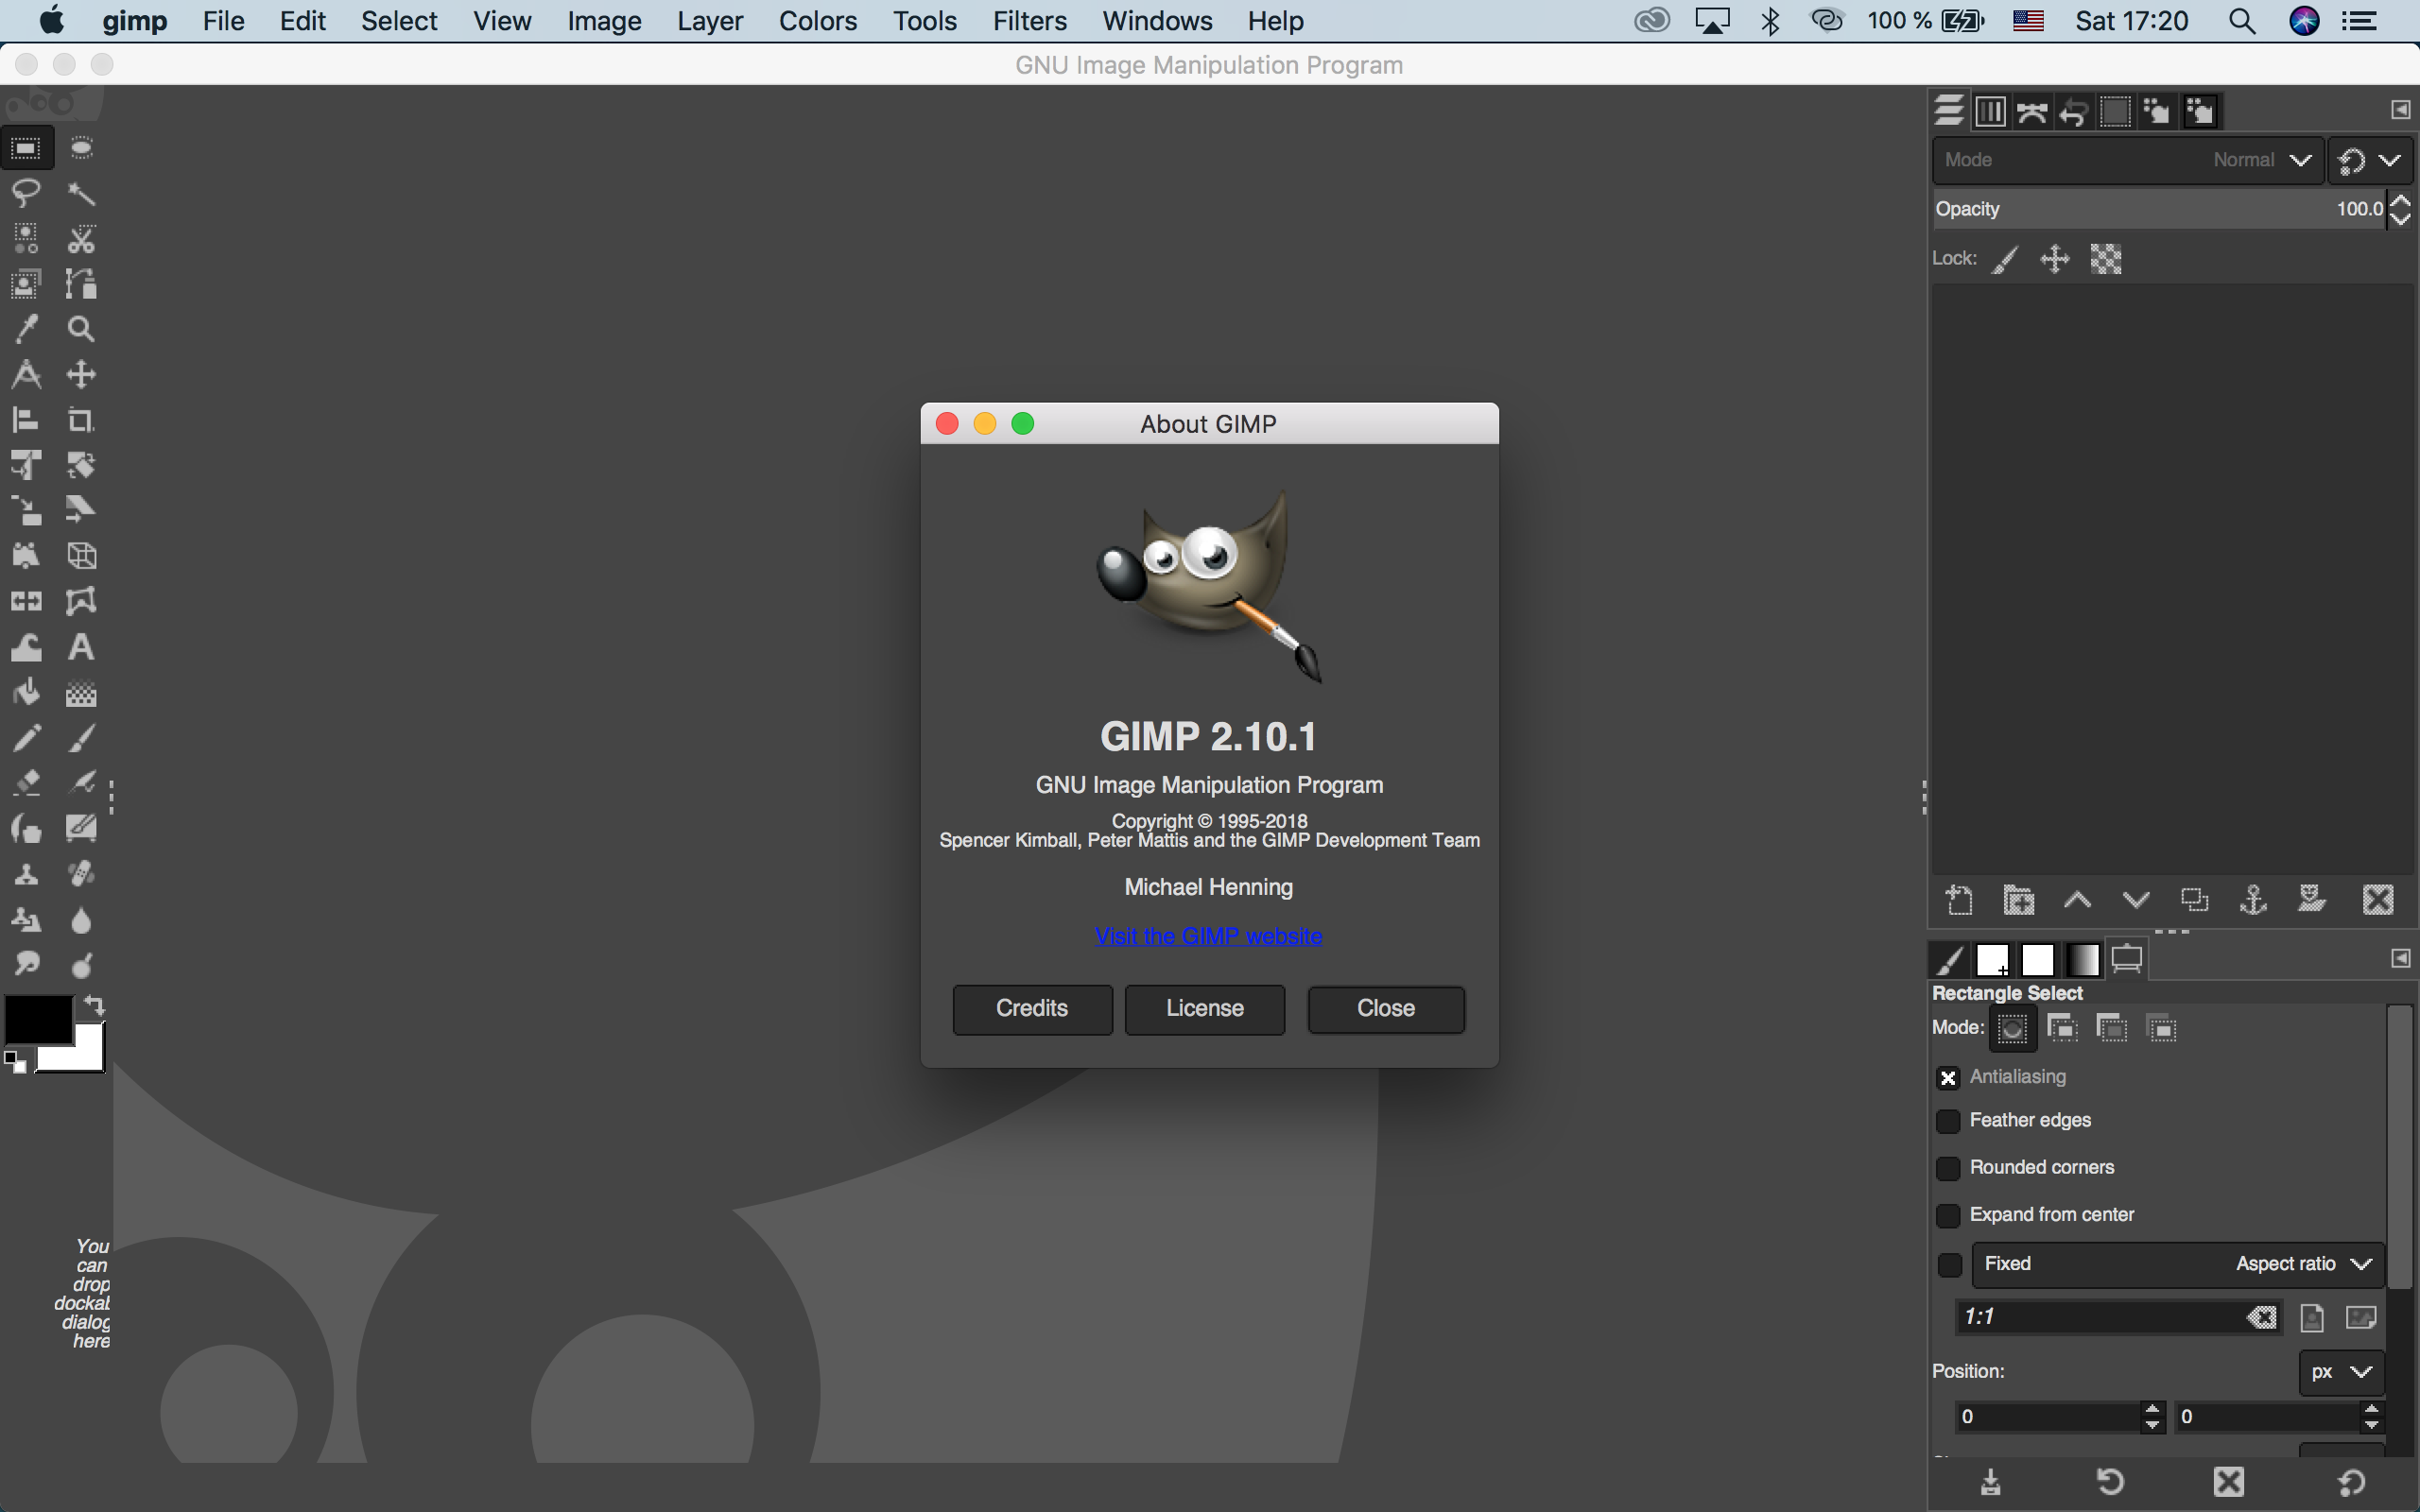Open the foreground color black swatch
Image resolution: width=2420 pixels, height=1512 pixels.
click(37, 1018)
